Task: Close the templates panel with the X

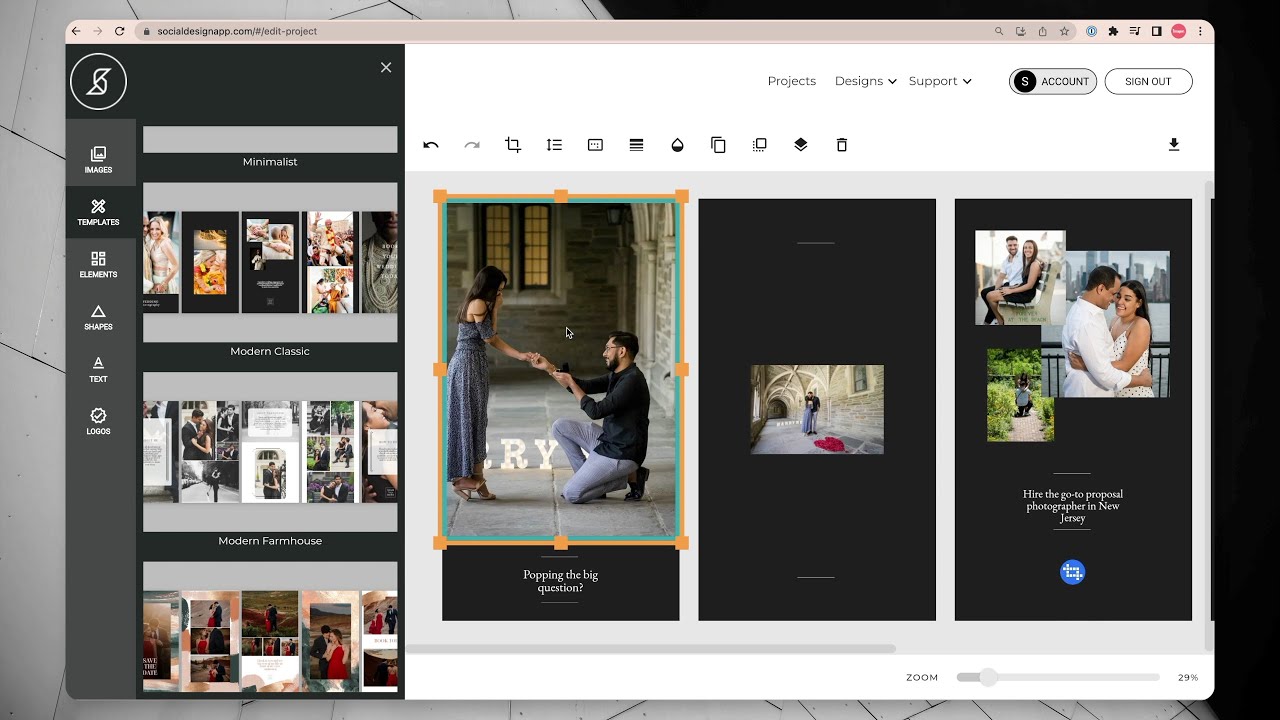Action: [386, 68]
